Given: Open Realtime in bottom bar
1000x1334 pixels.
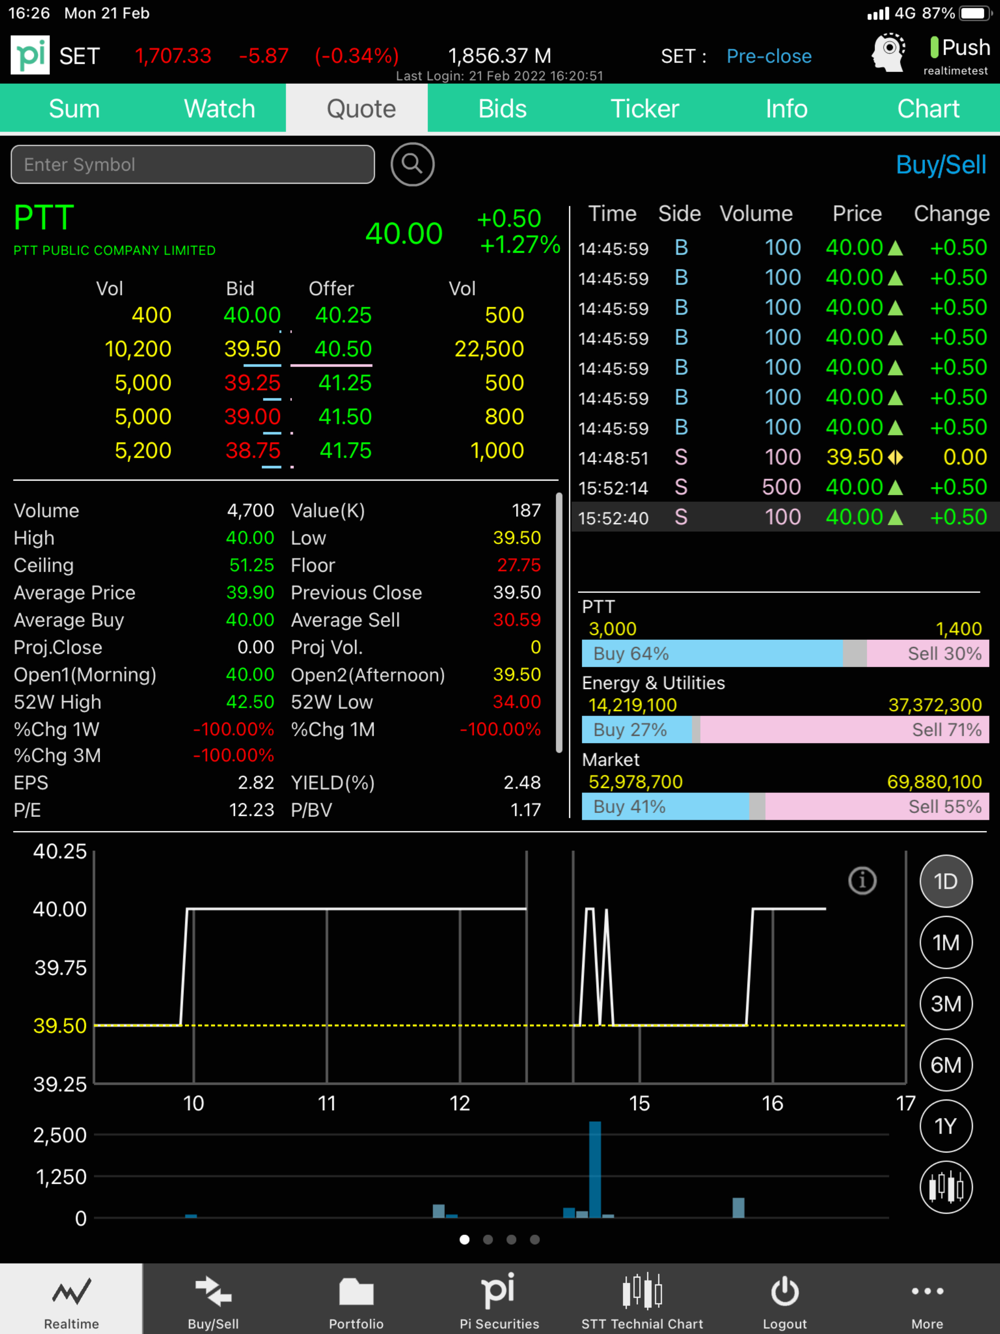Looking at the screenshot, I should [x=71, y=1299].
